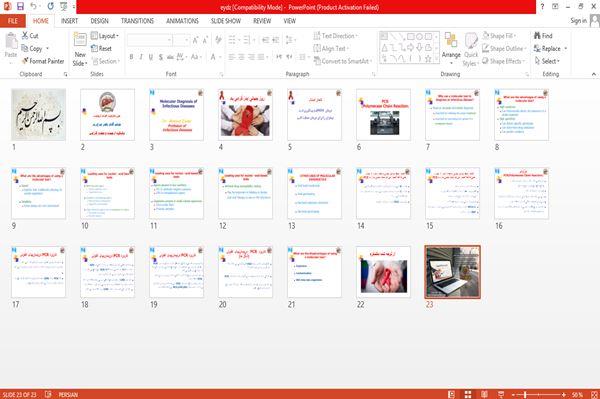Image resolution: width=600 pixels, height=399 pixels.
Task: Click spell check icon in status bar
Action: [48, 394]
